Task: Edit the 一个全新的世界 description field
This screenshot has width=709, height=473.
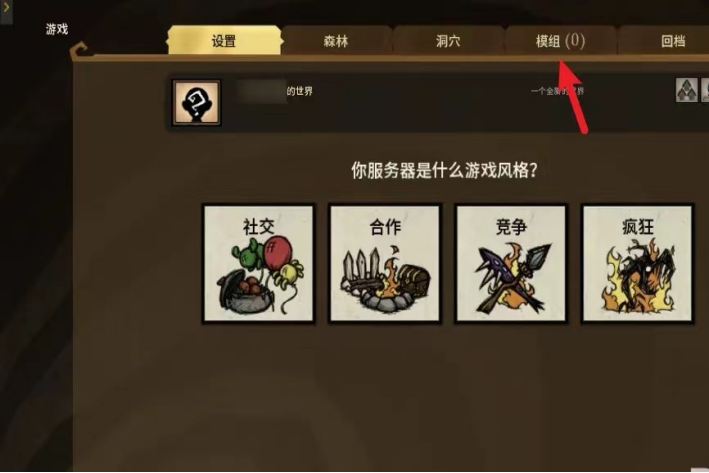Action: click(x=557, y=91)
